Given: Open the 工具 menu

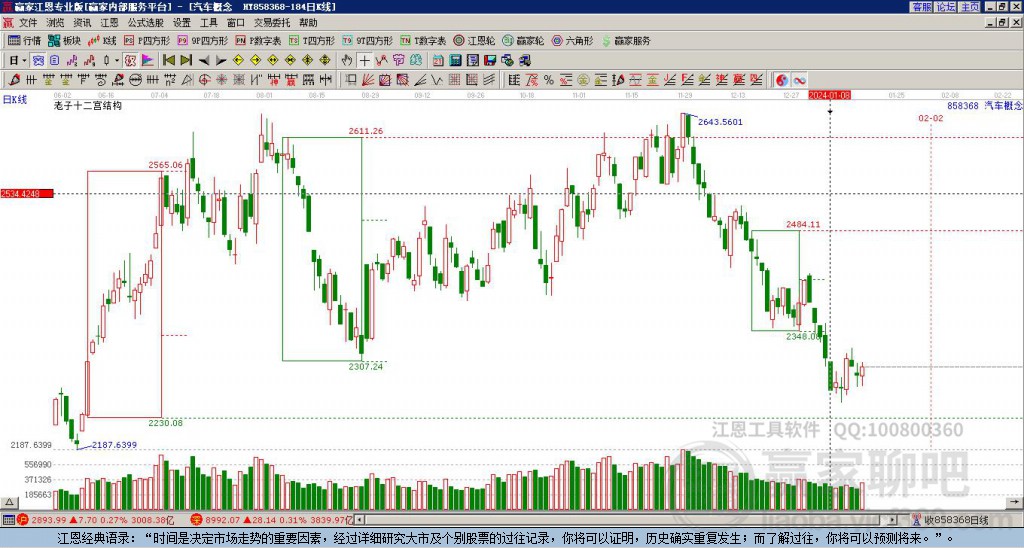Looking at the screenshot, I should click(x=208, y=23).
